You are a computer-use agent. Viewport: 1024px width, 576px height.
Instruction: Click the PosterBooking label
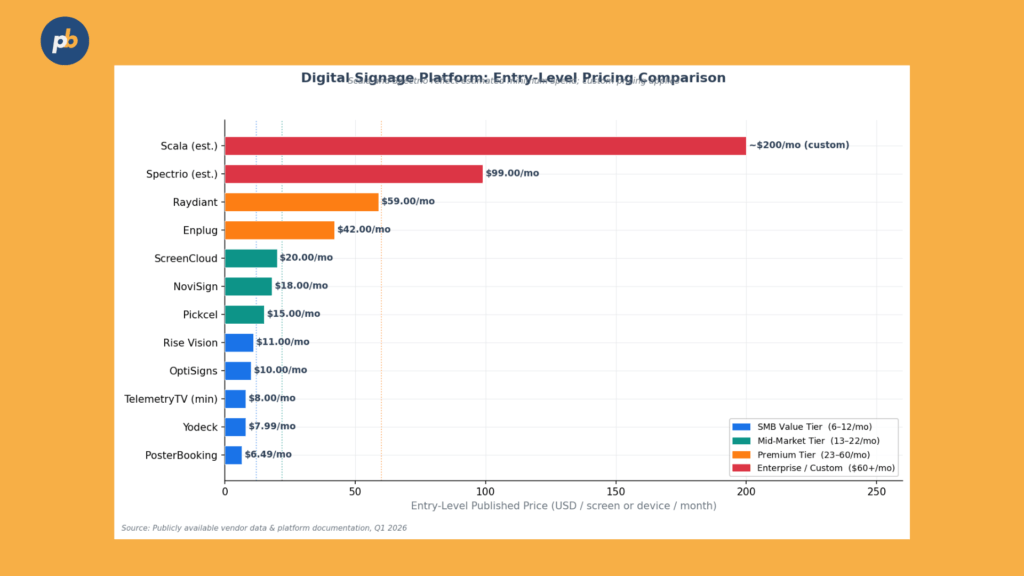click(x=181, y=455)
